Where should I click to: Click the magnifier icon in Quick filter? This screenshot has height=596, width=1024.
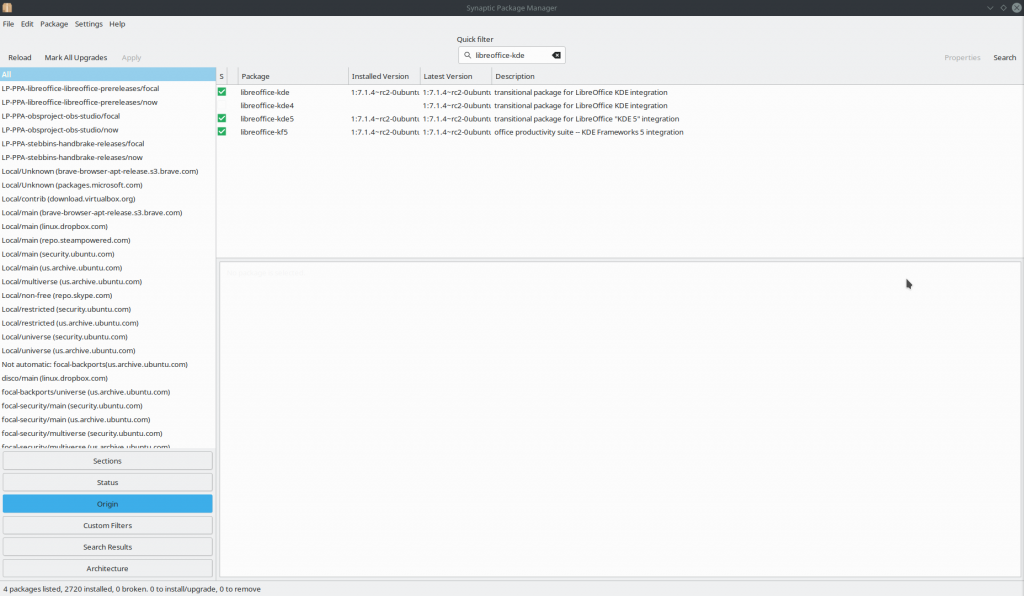[x=468, y=55]
